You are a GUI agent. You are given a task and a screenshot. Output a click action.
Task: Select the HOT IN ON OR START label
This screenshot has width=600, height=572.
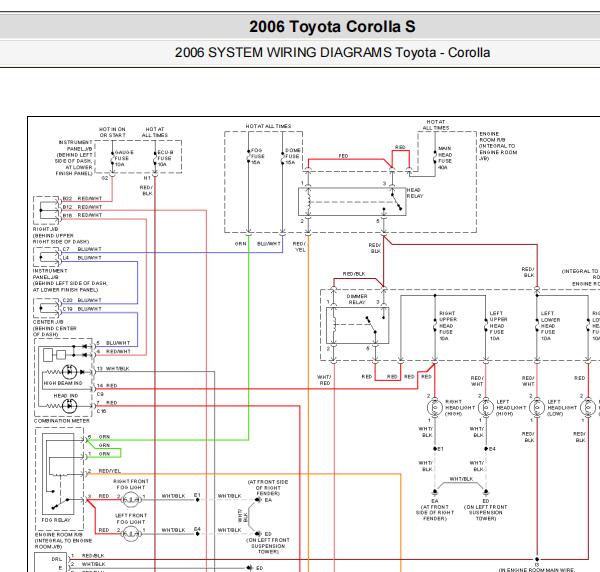tap(112, 132)
